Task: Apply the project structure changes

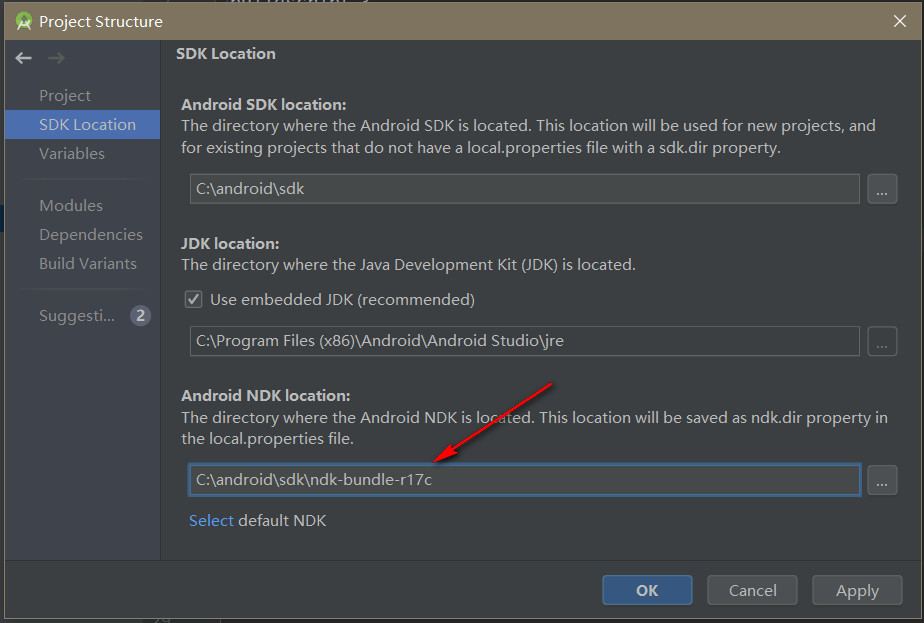Action: tap(857, 590)
